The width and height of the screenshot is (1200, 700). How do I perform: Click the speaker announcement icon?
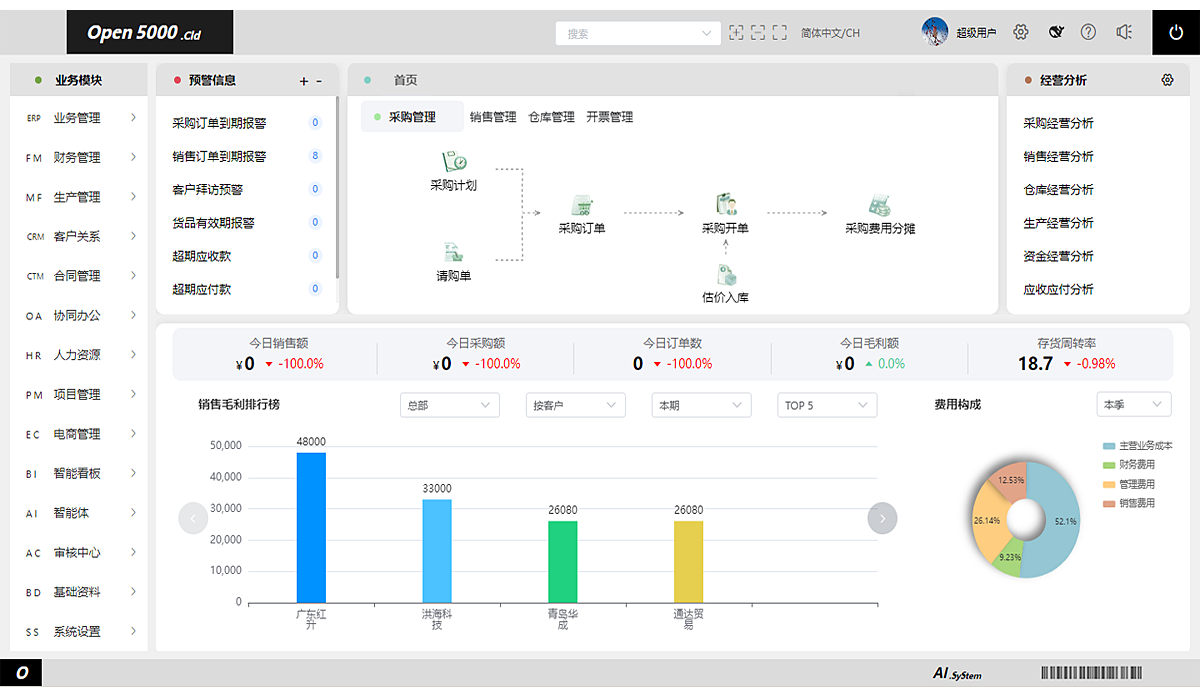click(1124, 32)
